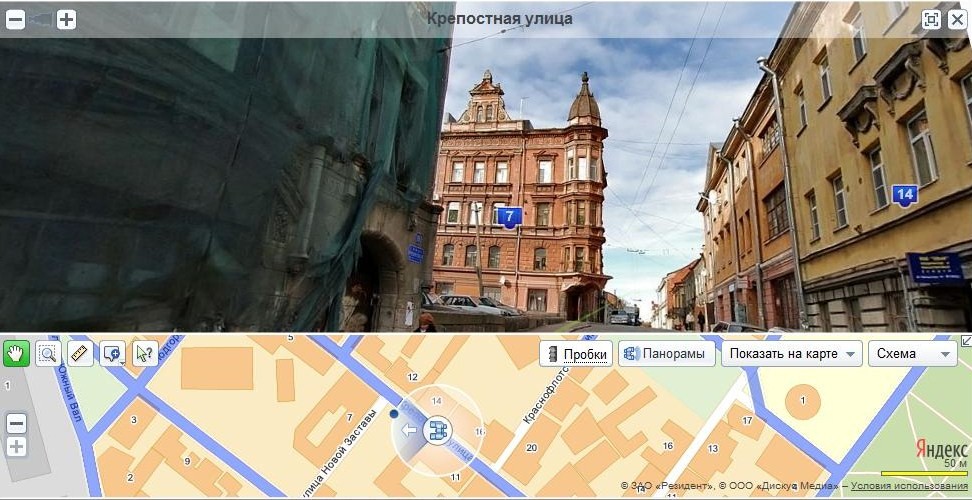Image resolution: width=972 pixels, height=500 pixels.
Task: Expand the Показать на карте dropdown
Action: (791, 354)
